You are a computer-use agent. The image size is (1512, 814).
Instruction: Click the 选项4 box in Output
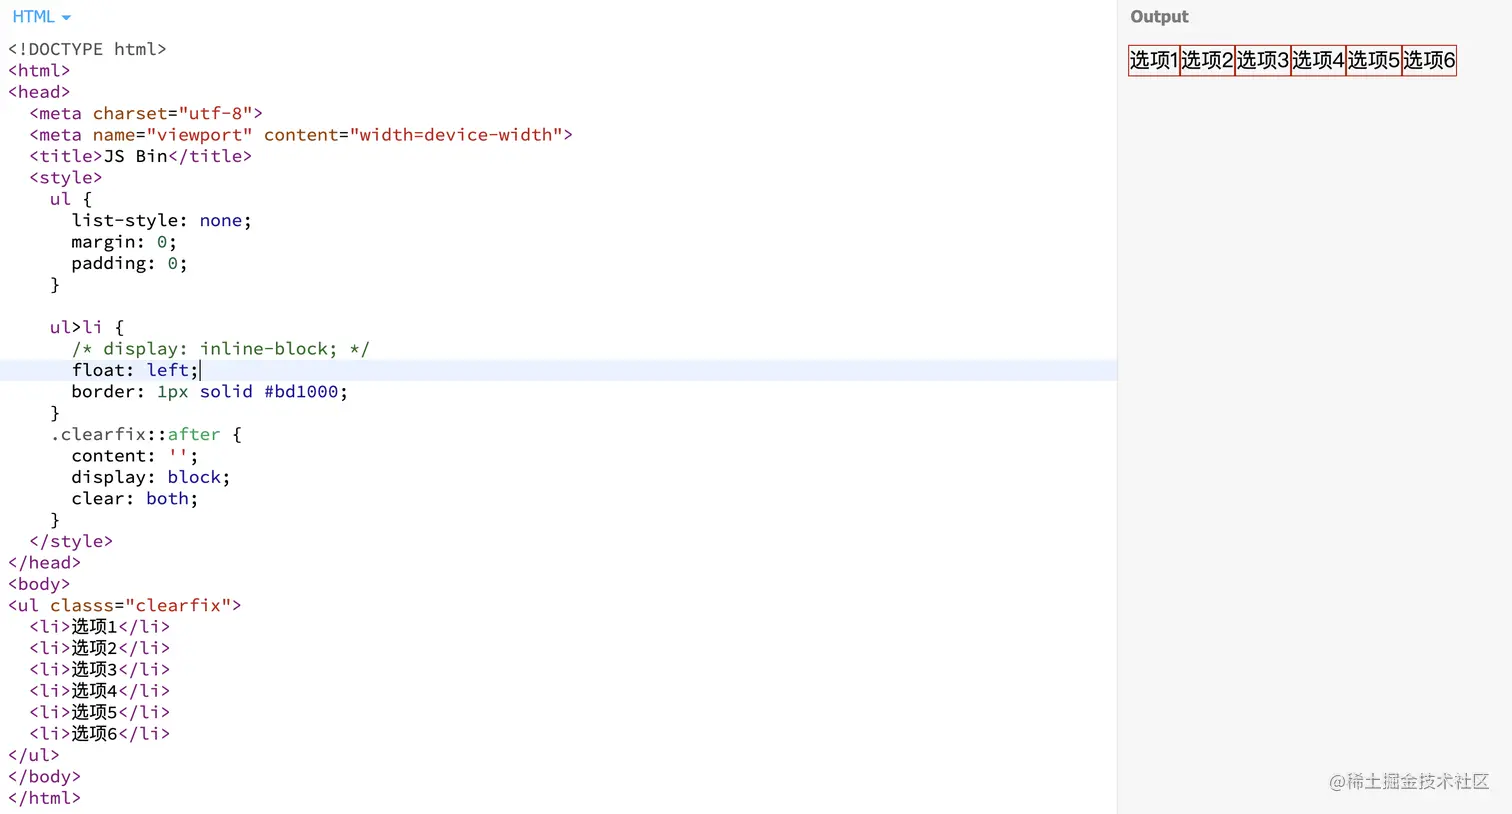[x=1318, y=60]
